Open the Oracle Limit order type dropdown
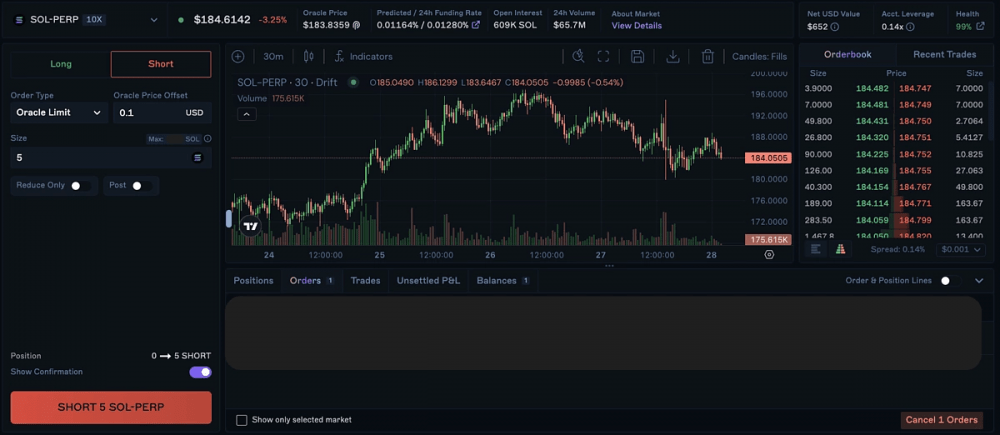This screenshot has width=1000, height=435. [59, 112]
